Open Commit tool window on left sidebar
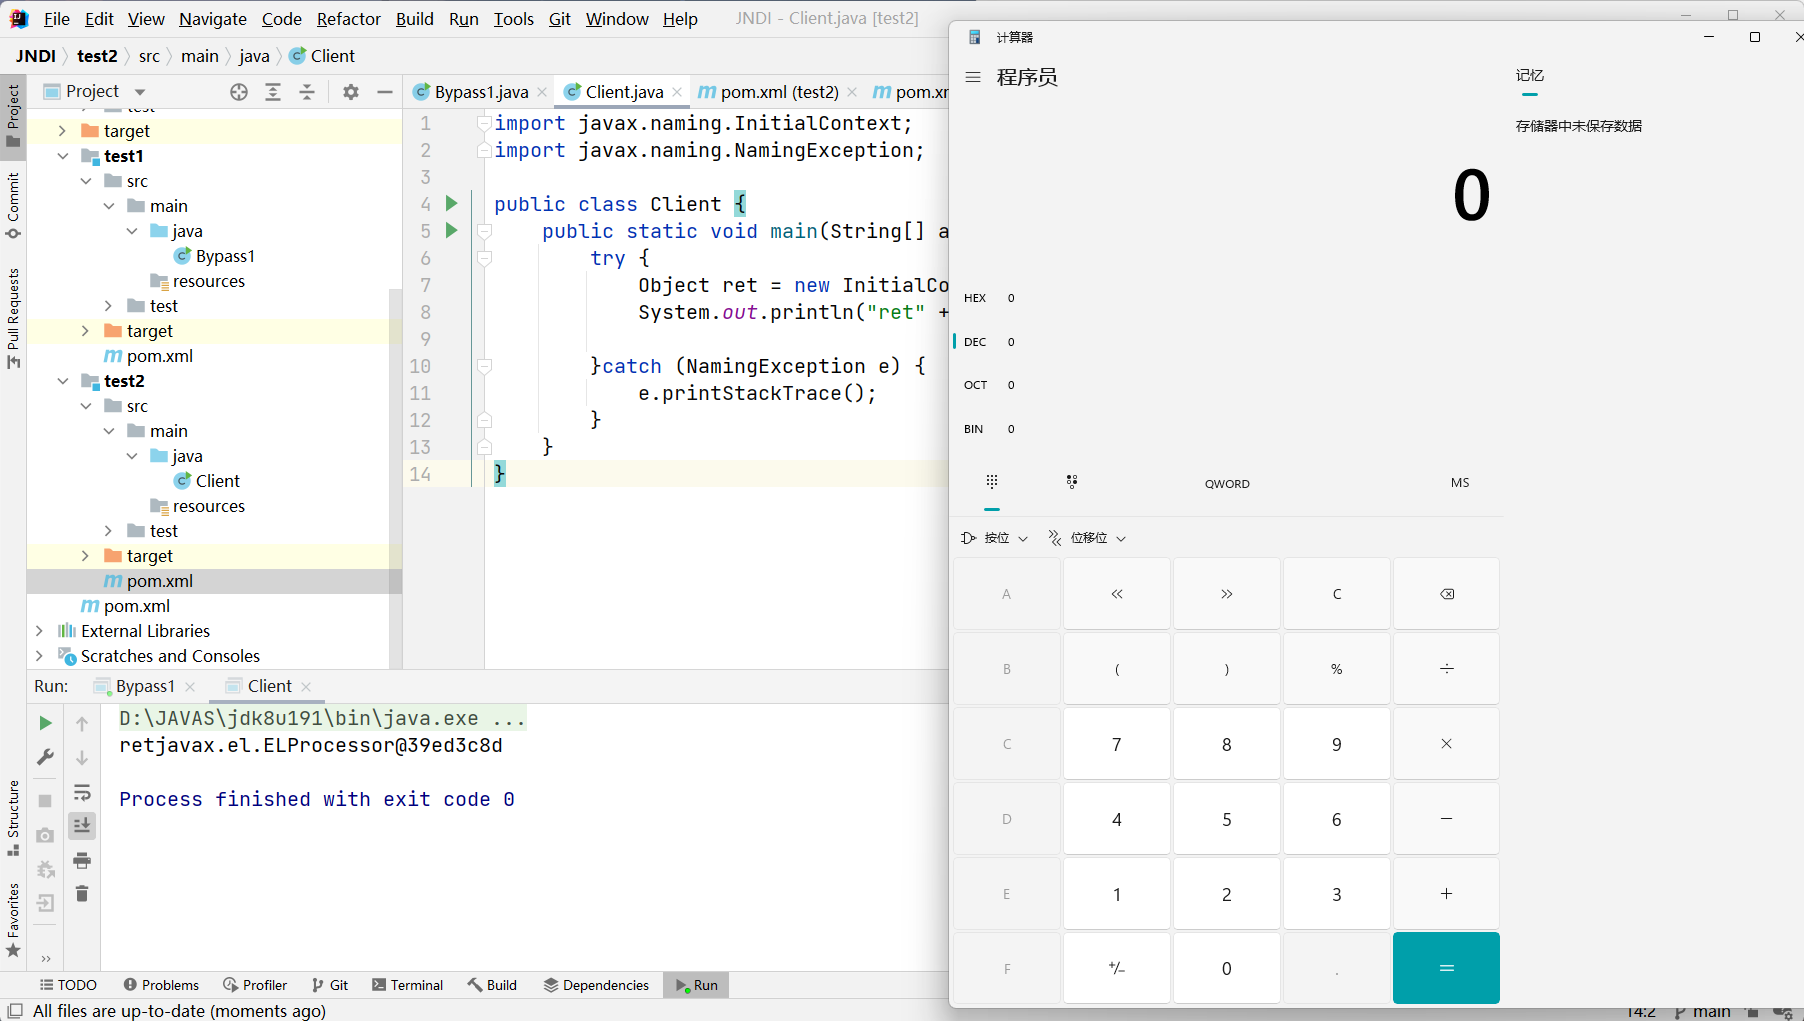Image resolution: width=1804 pixels, height=1021 pixels. point(13,205)
